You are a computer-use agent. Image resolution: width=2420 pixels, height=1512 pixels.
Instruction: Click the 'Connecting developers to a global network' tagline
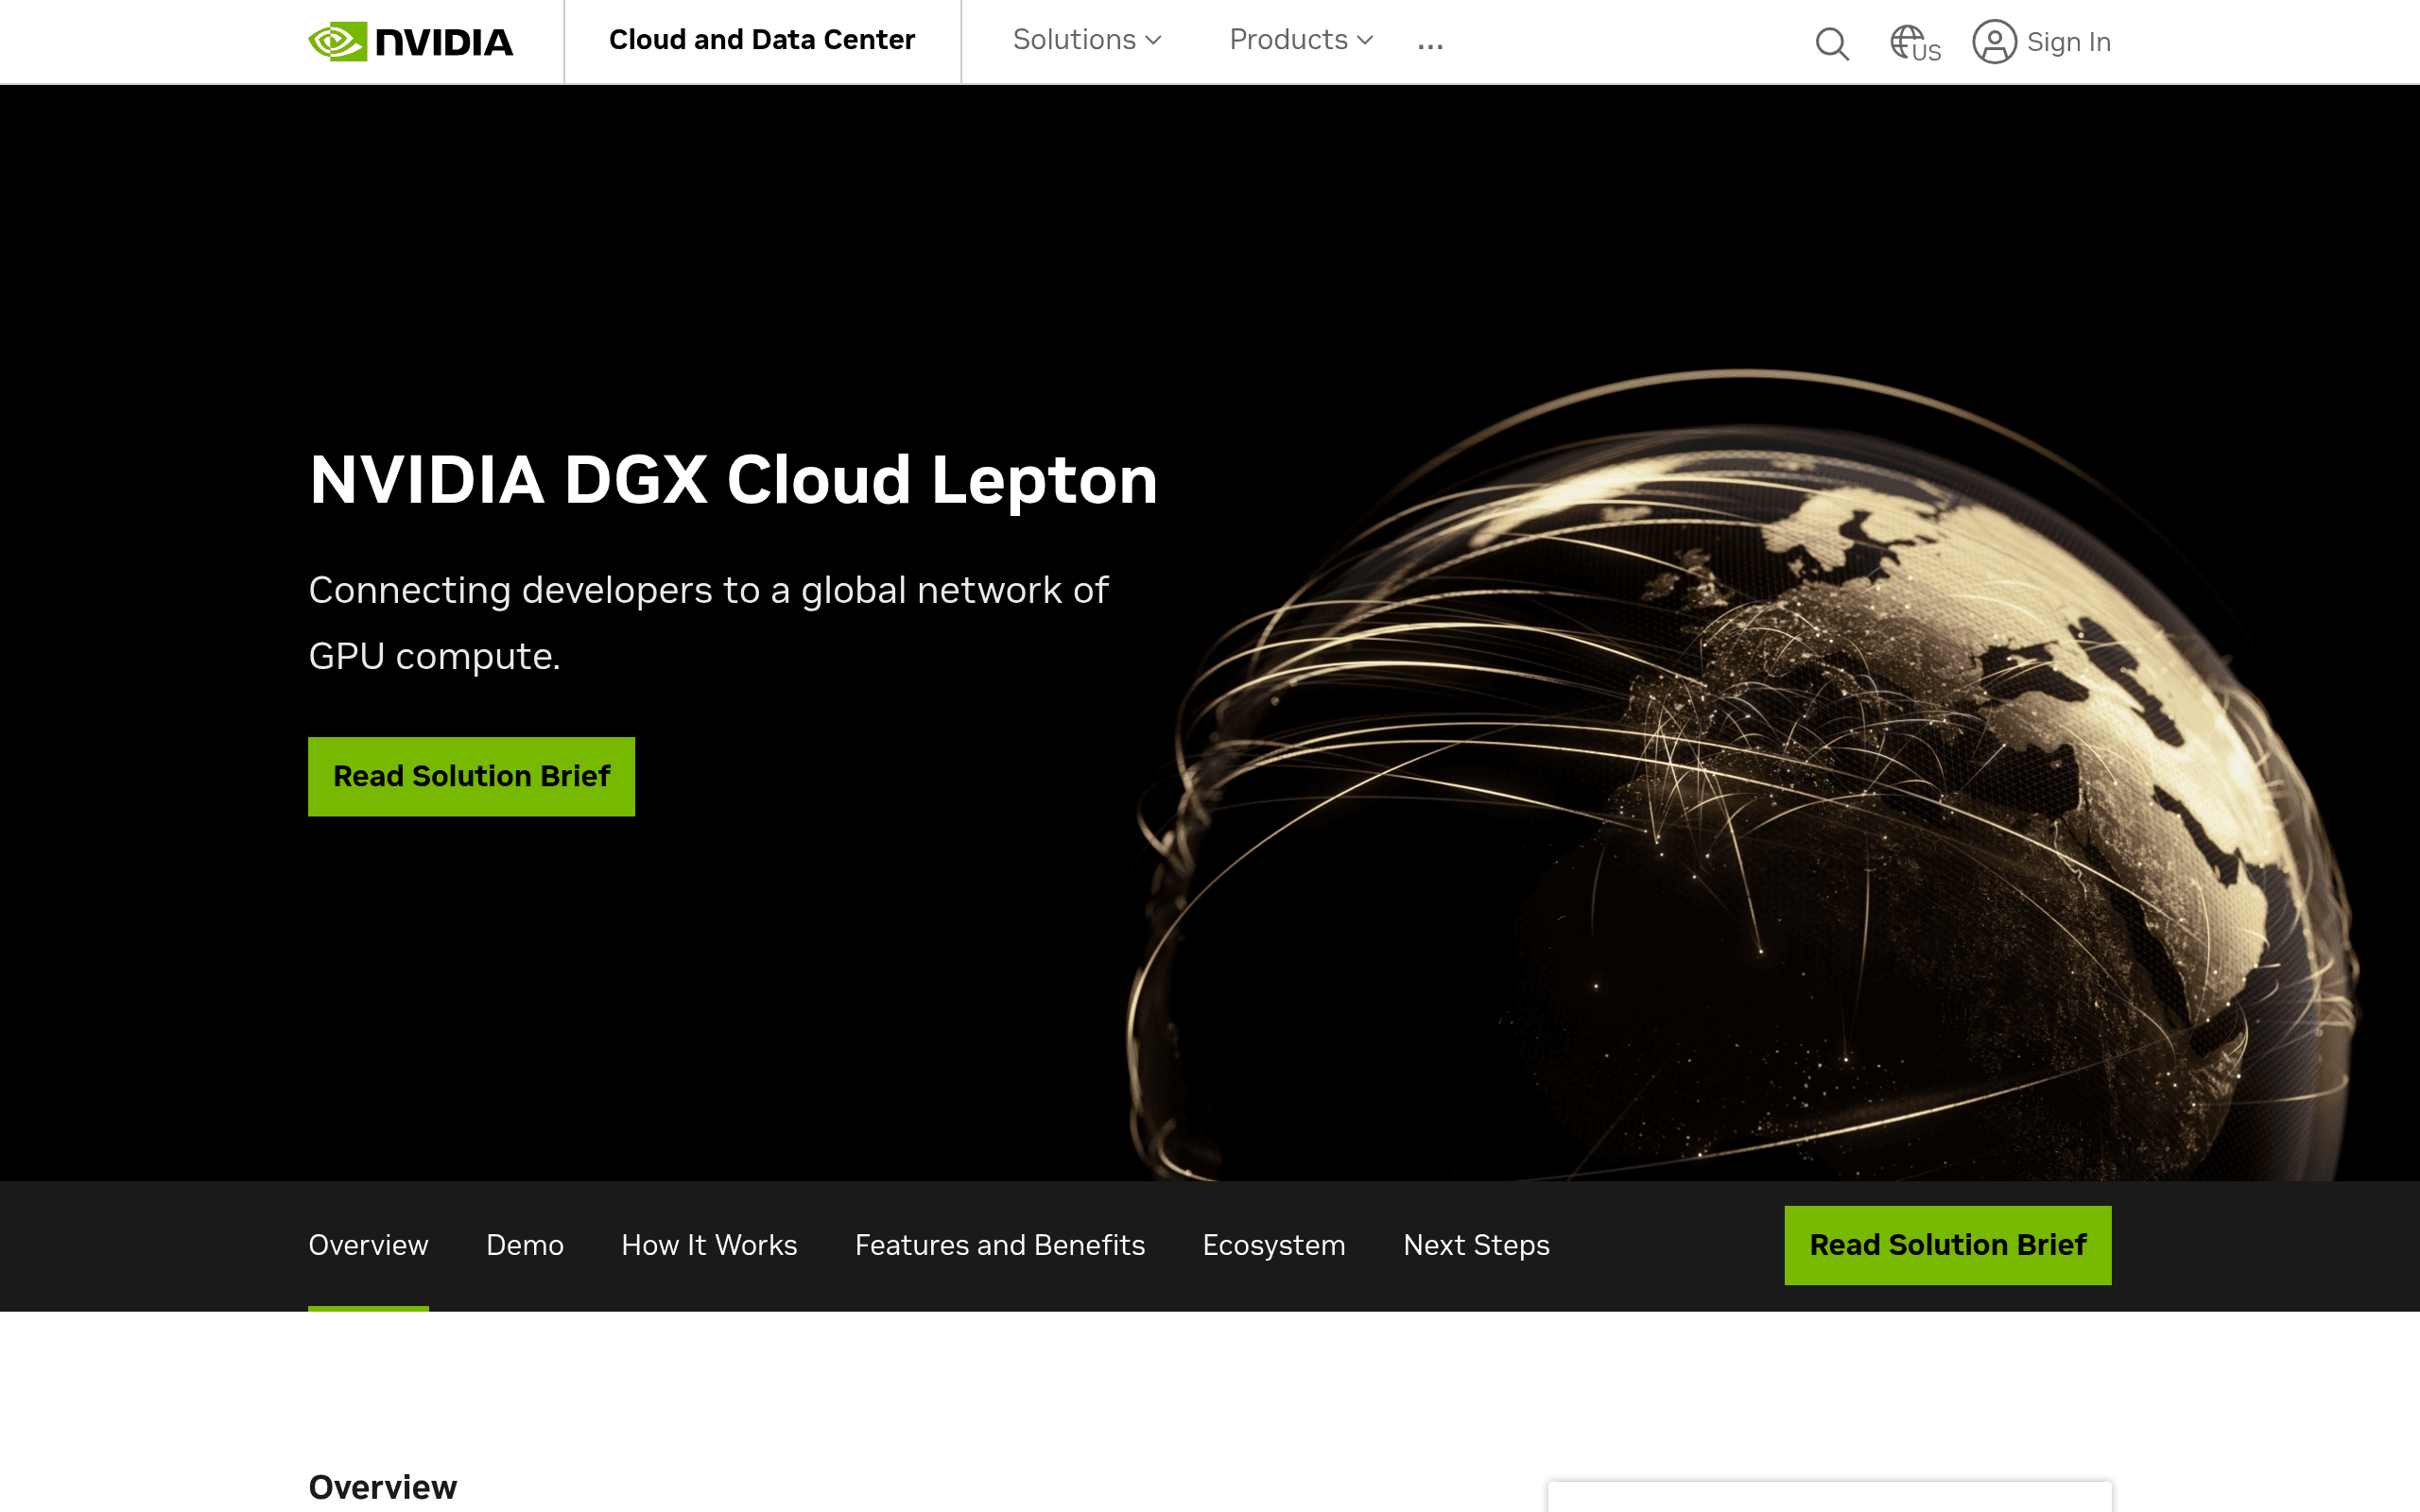[x=708, y=623]
